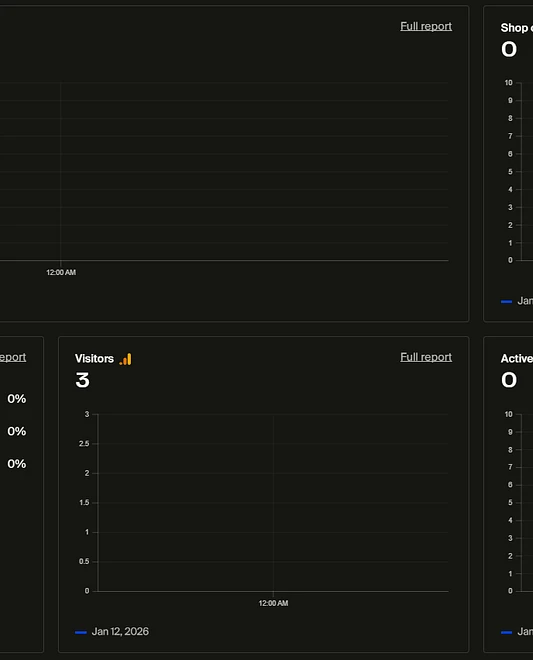The height and width of the screenshot is (660, 533).
Task: Click the 2.5 axis label on Visitors chart
Action: tap(84, 444)
